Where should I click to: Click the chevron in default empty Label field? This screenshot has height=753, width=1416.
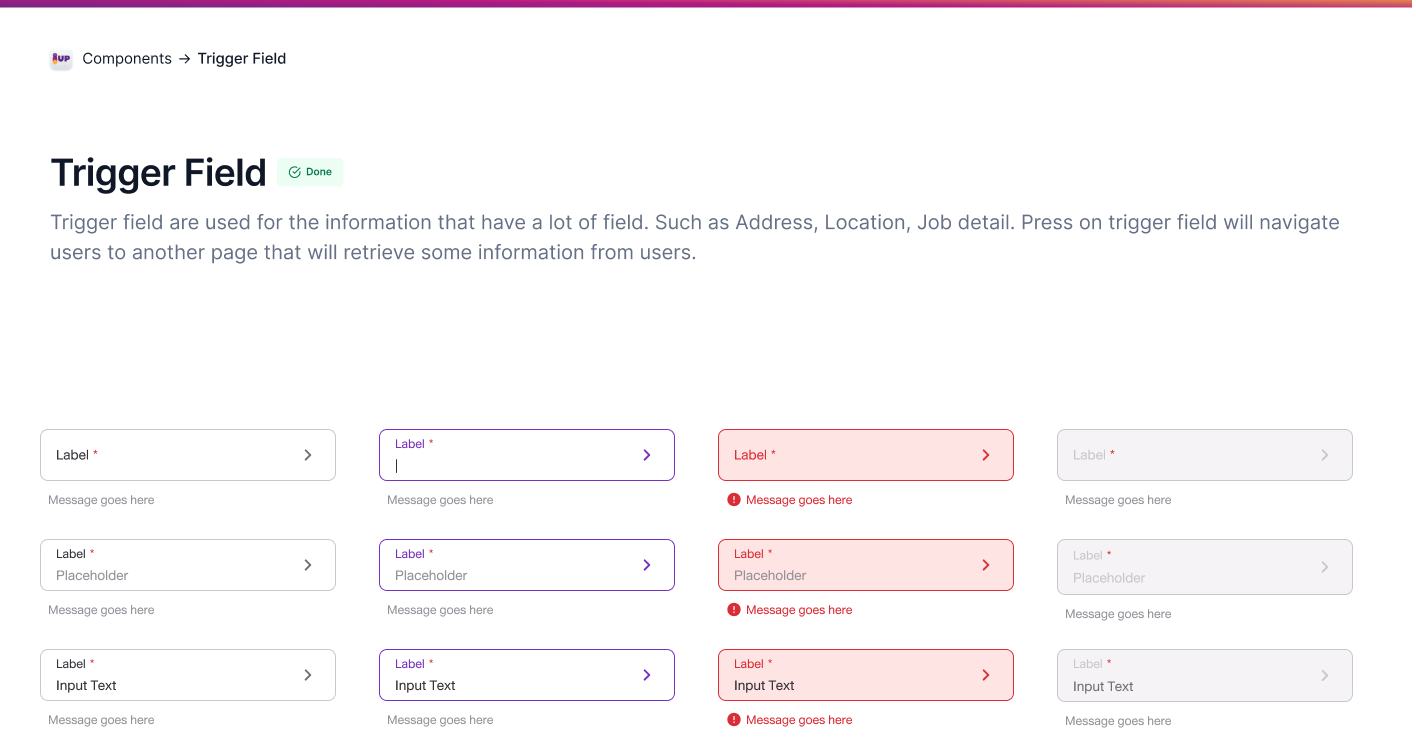(308, 455)
